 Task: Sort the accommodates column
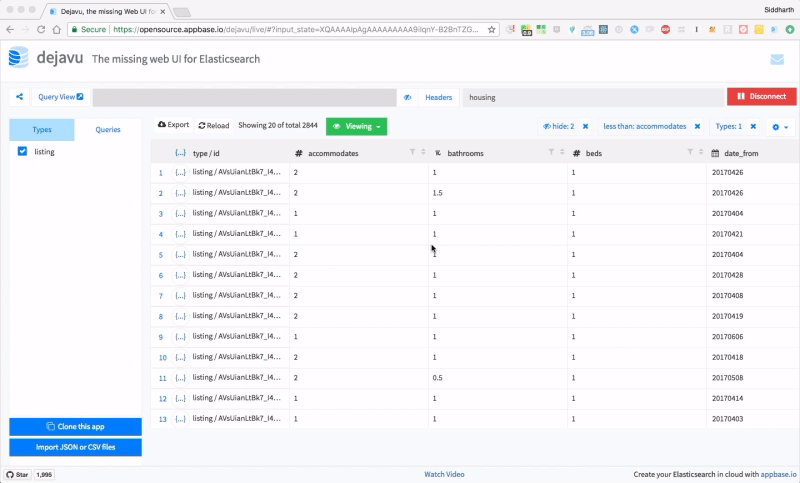(x=423, y=152)
